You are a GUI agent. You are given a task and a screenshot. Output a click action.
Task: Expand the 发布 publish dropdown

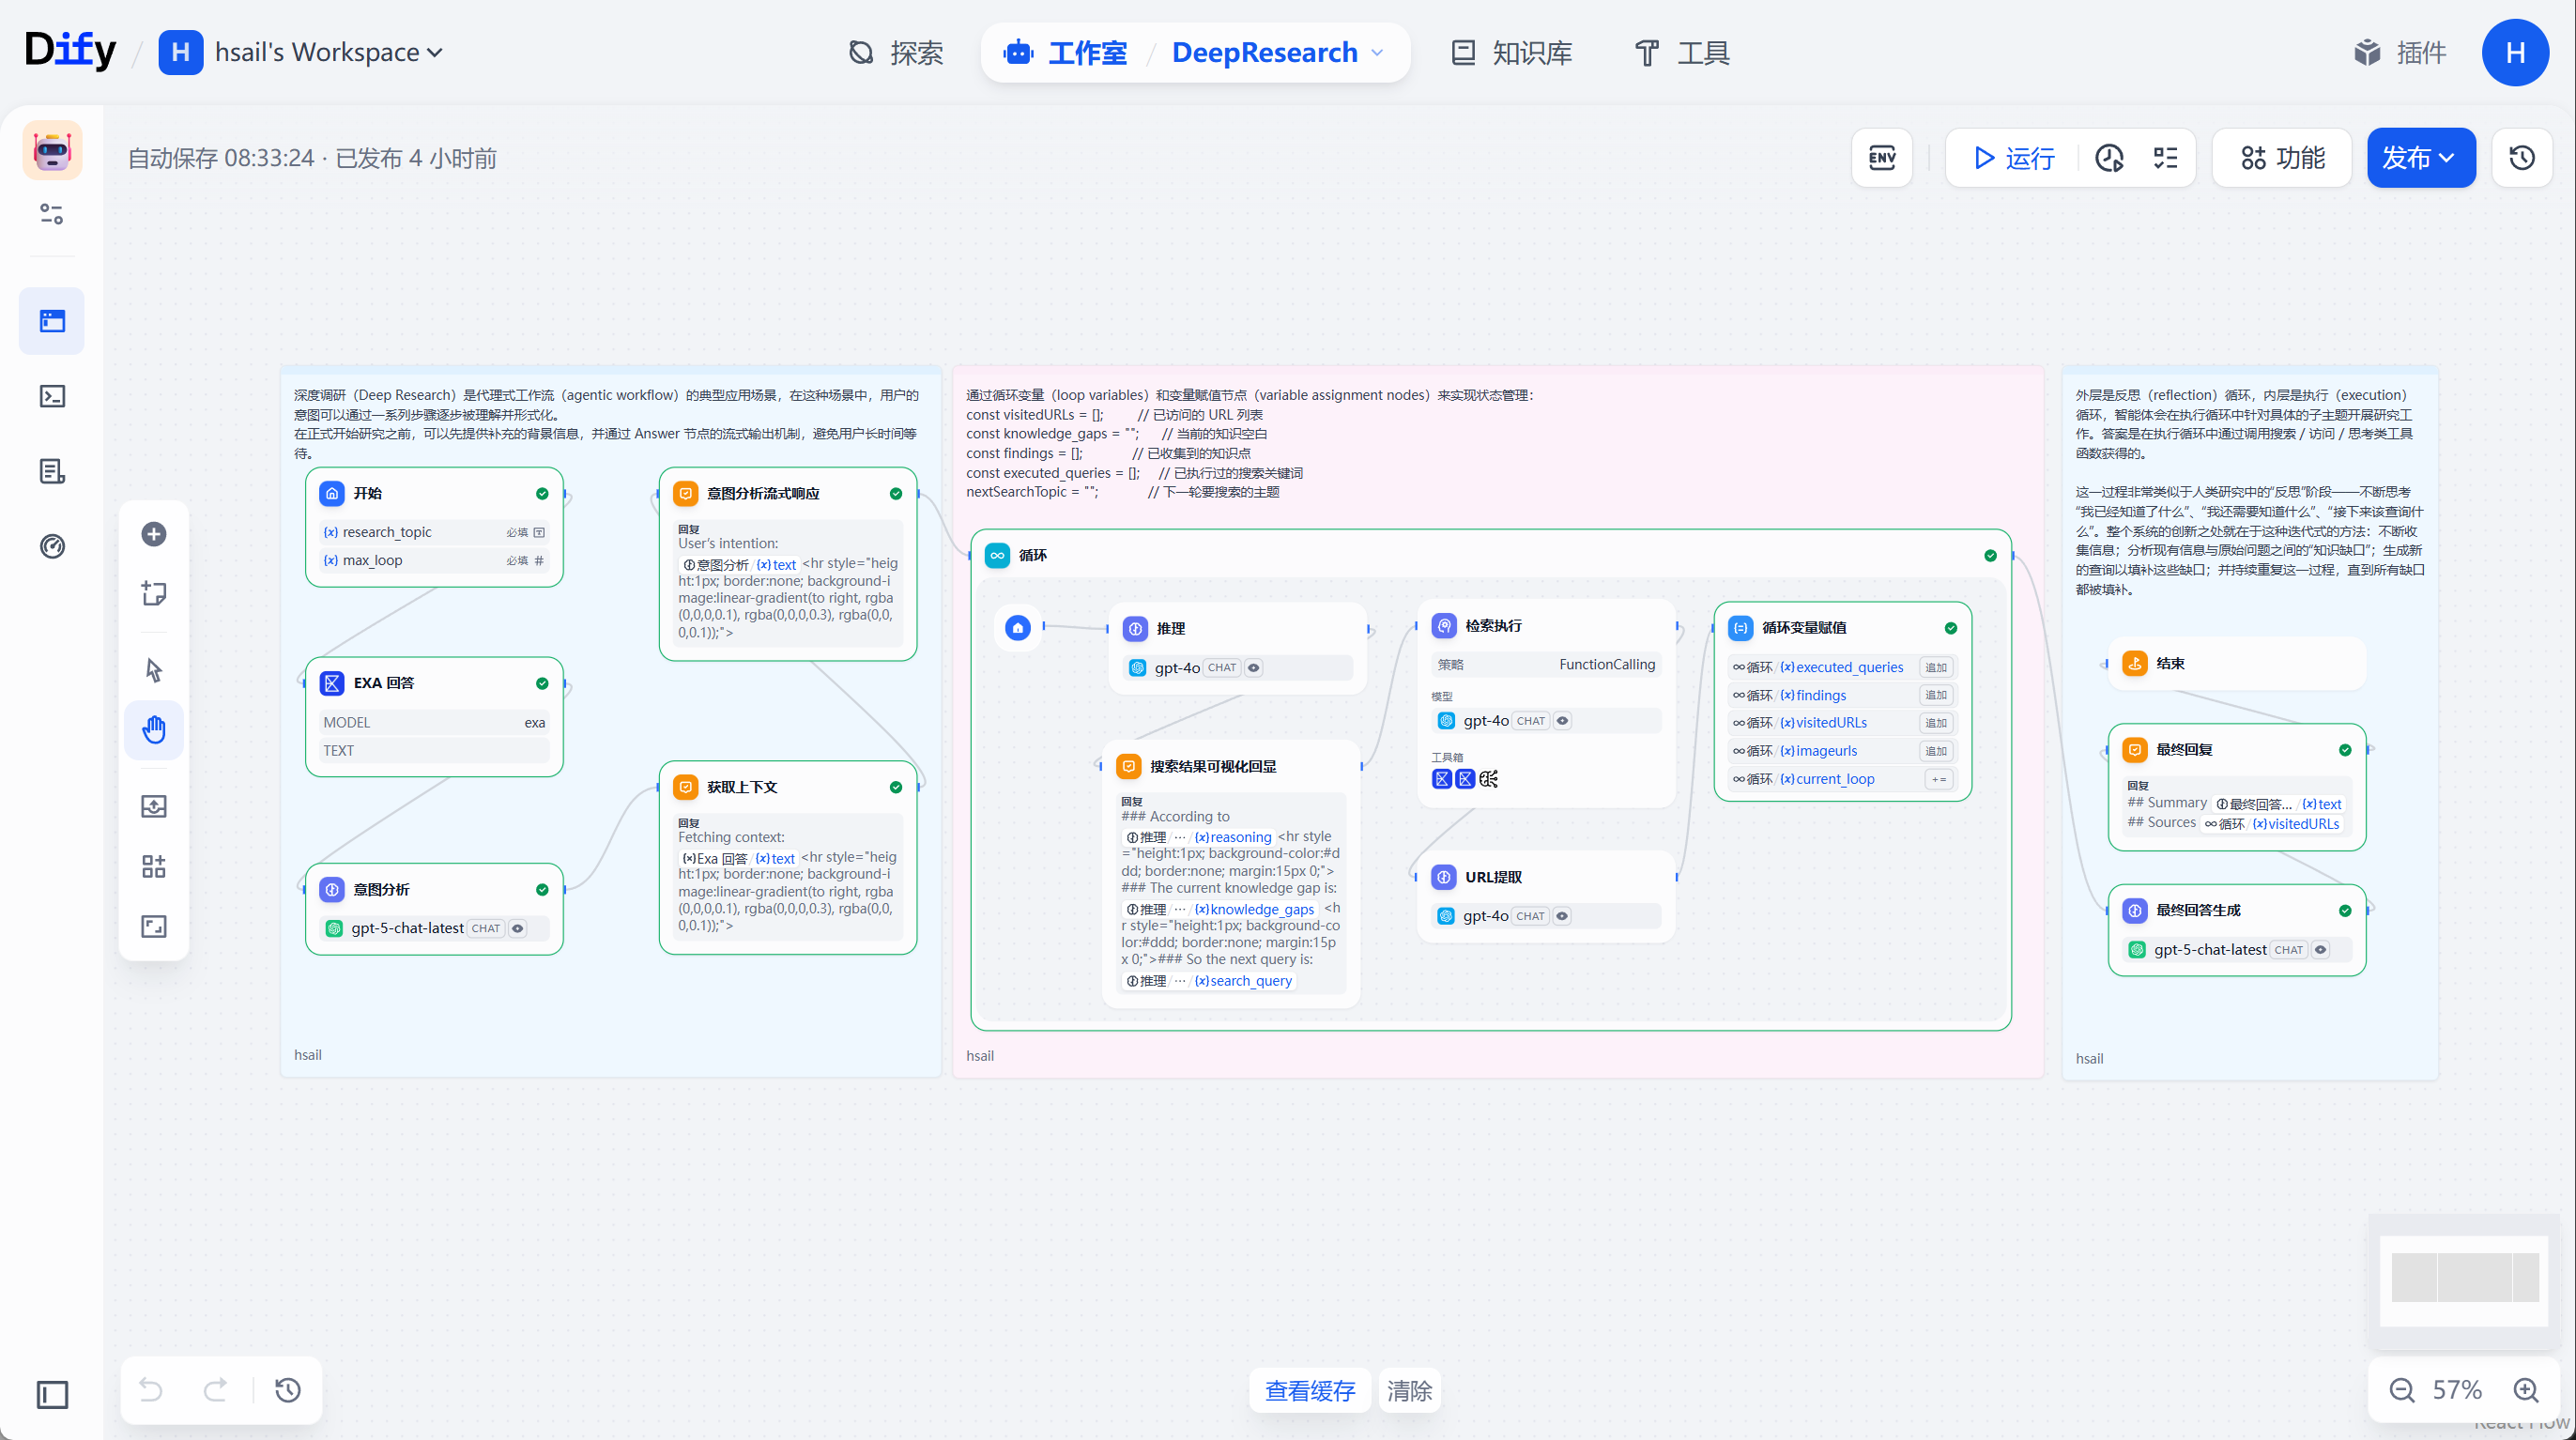coord(2420,158)
